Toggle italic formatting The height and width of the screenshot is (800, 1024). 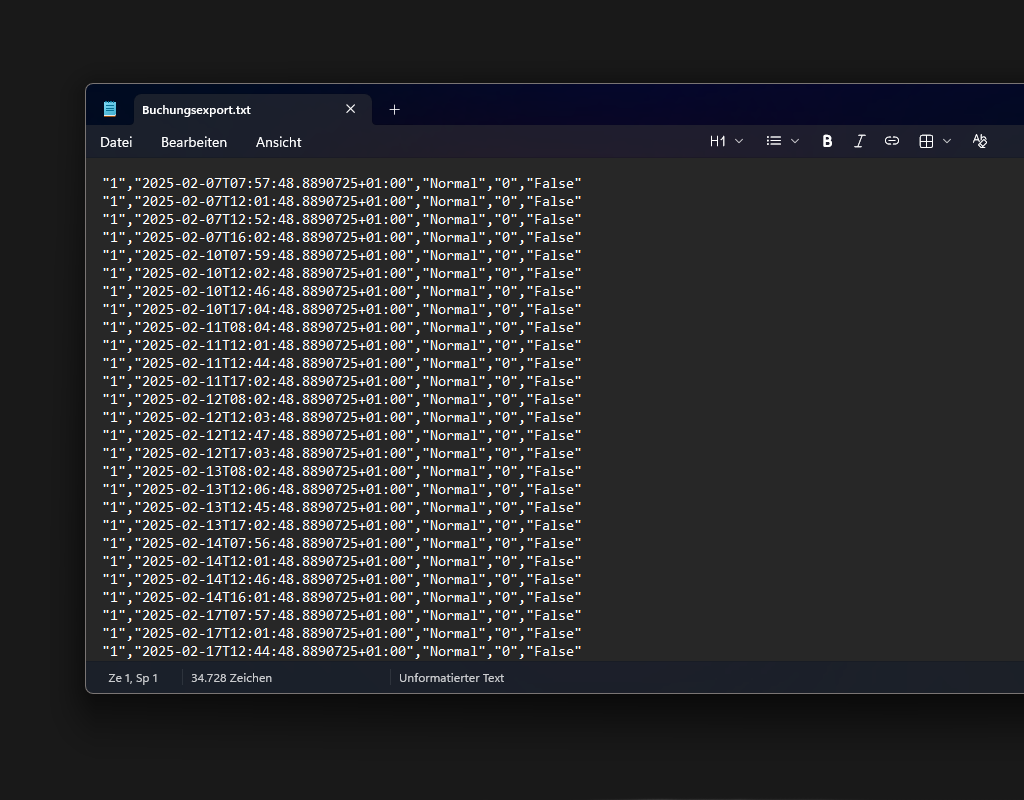point(859,142)
